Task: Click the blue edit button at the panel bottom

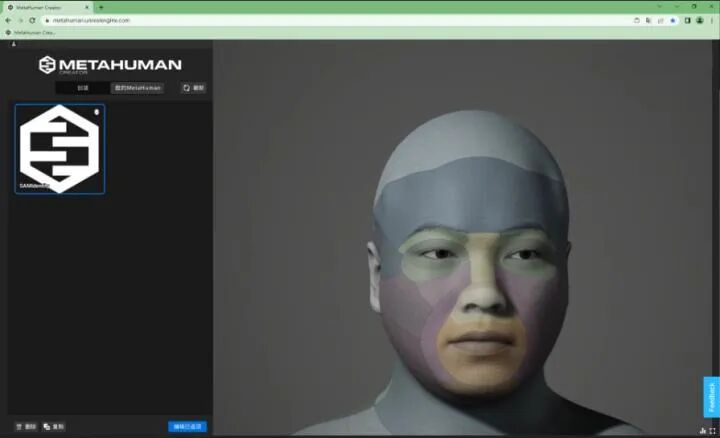Action: (x=187, y=427)
